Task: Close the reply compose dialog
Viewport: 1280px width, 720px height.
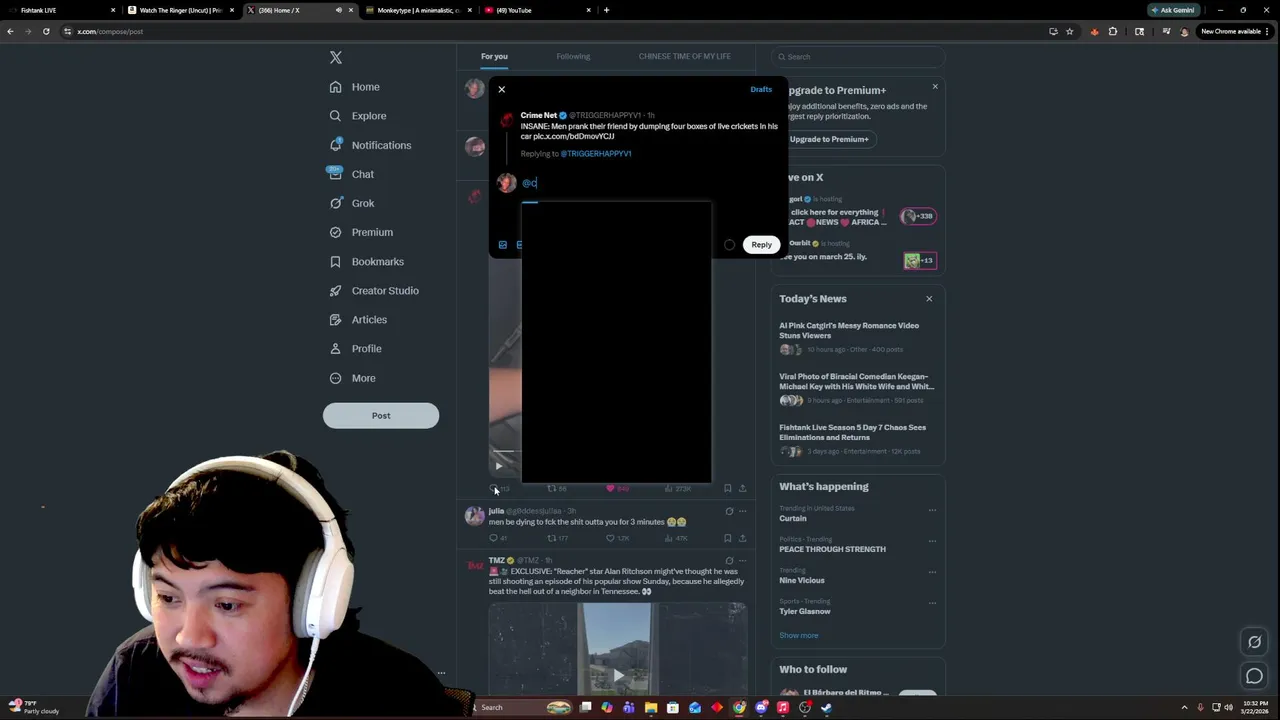Action: click(x=502, y=89)
